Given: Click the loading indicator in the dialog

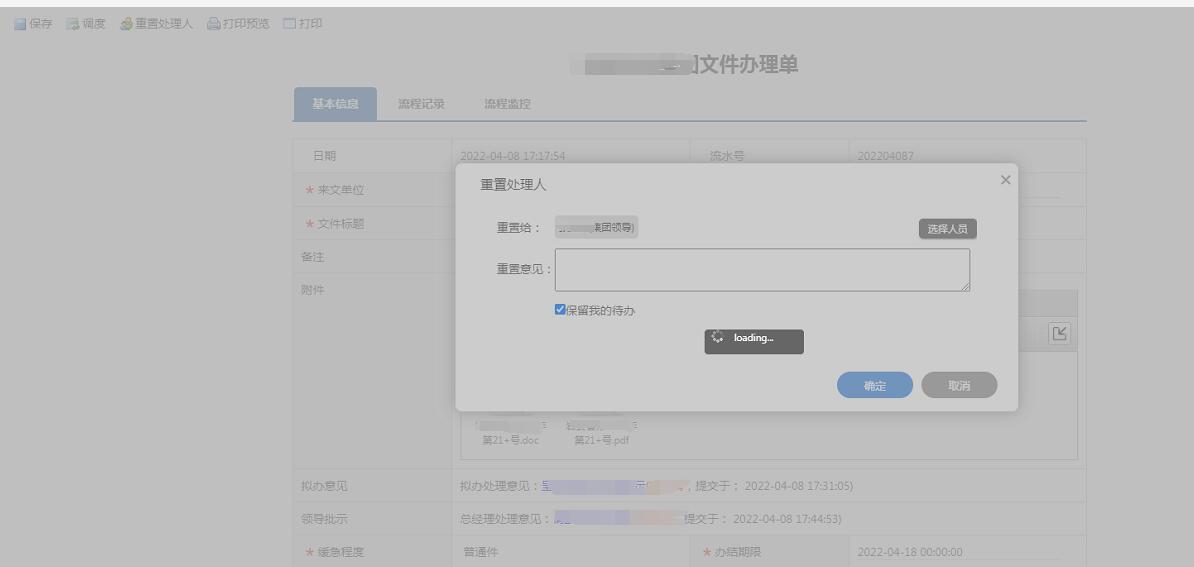Looking at the screenshot, I should pos(754,341).
